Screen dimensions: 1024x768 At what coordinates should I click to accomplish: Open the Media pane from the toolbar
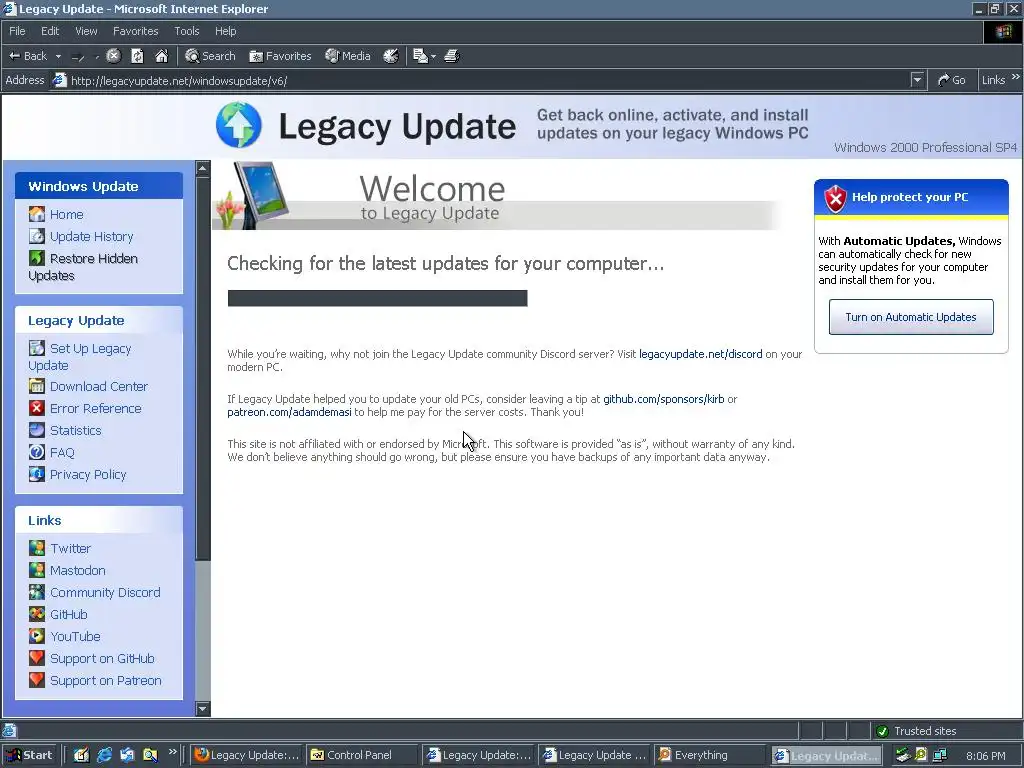coord(348,56)
